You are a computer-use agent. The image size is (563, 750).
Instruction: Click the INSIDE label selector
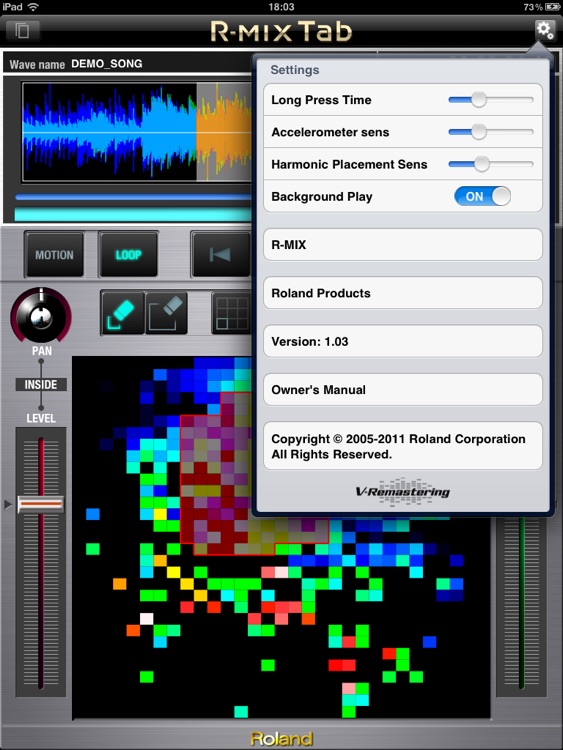pyautogui.click(x=41, y=385)
